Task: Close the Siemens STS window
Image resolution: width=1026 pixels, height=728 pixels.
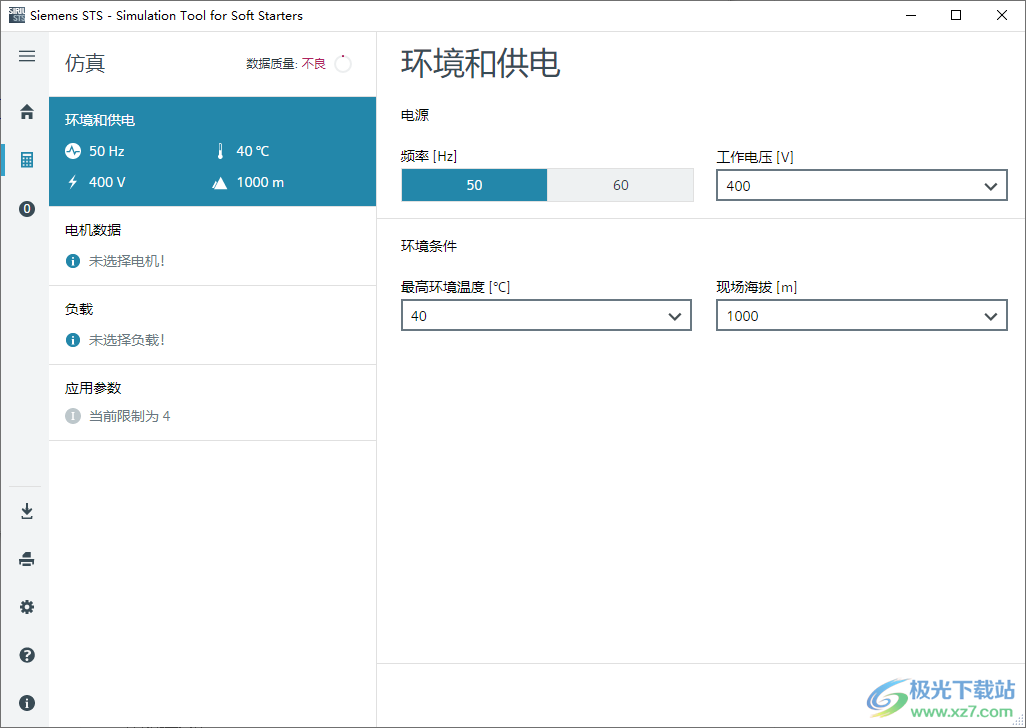Action: click(1002, 15)
